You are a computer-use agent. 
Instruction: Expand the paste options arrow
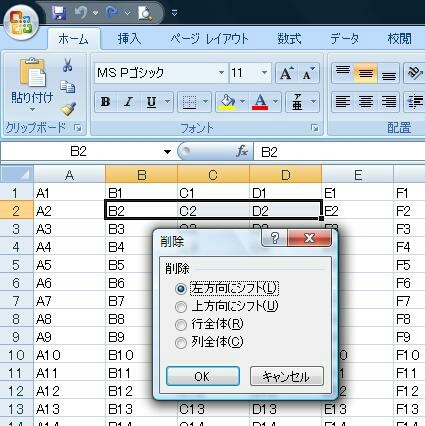coord(32,109)
